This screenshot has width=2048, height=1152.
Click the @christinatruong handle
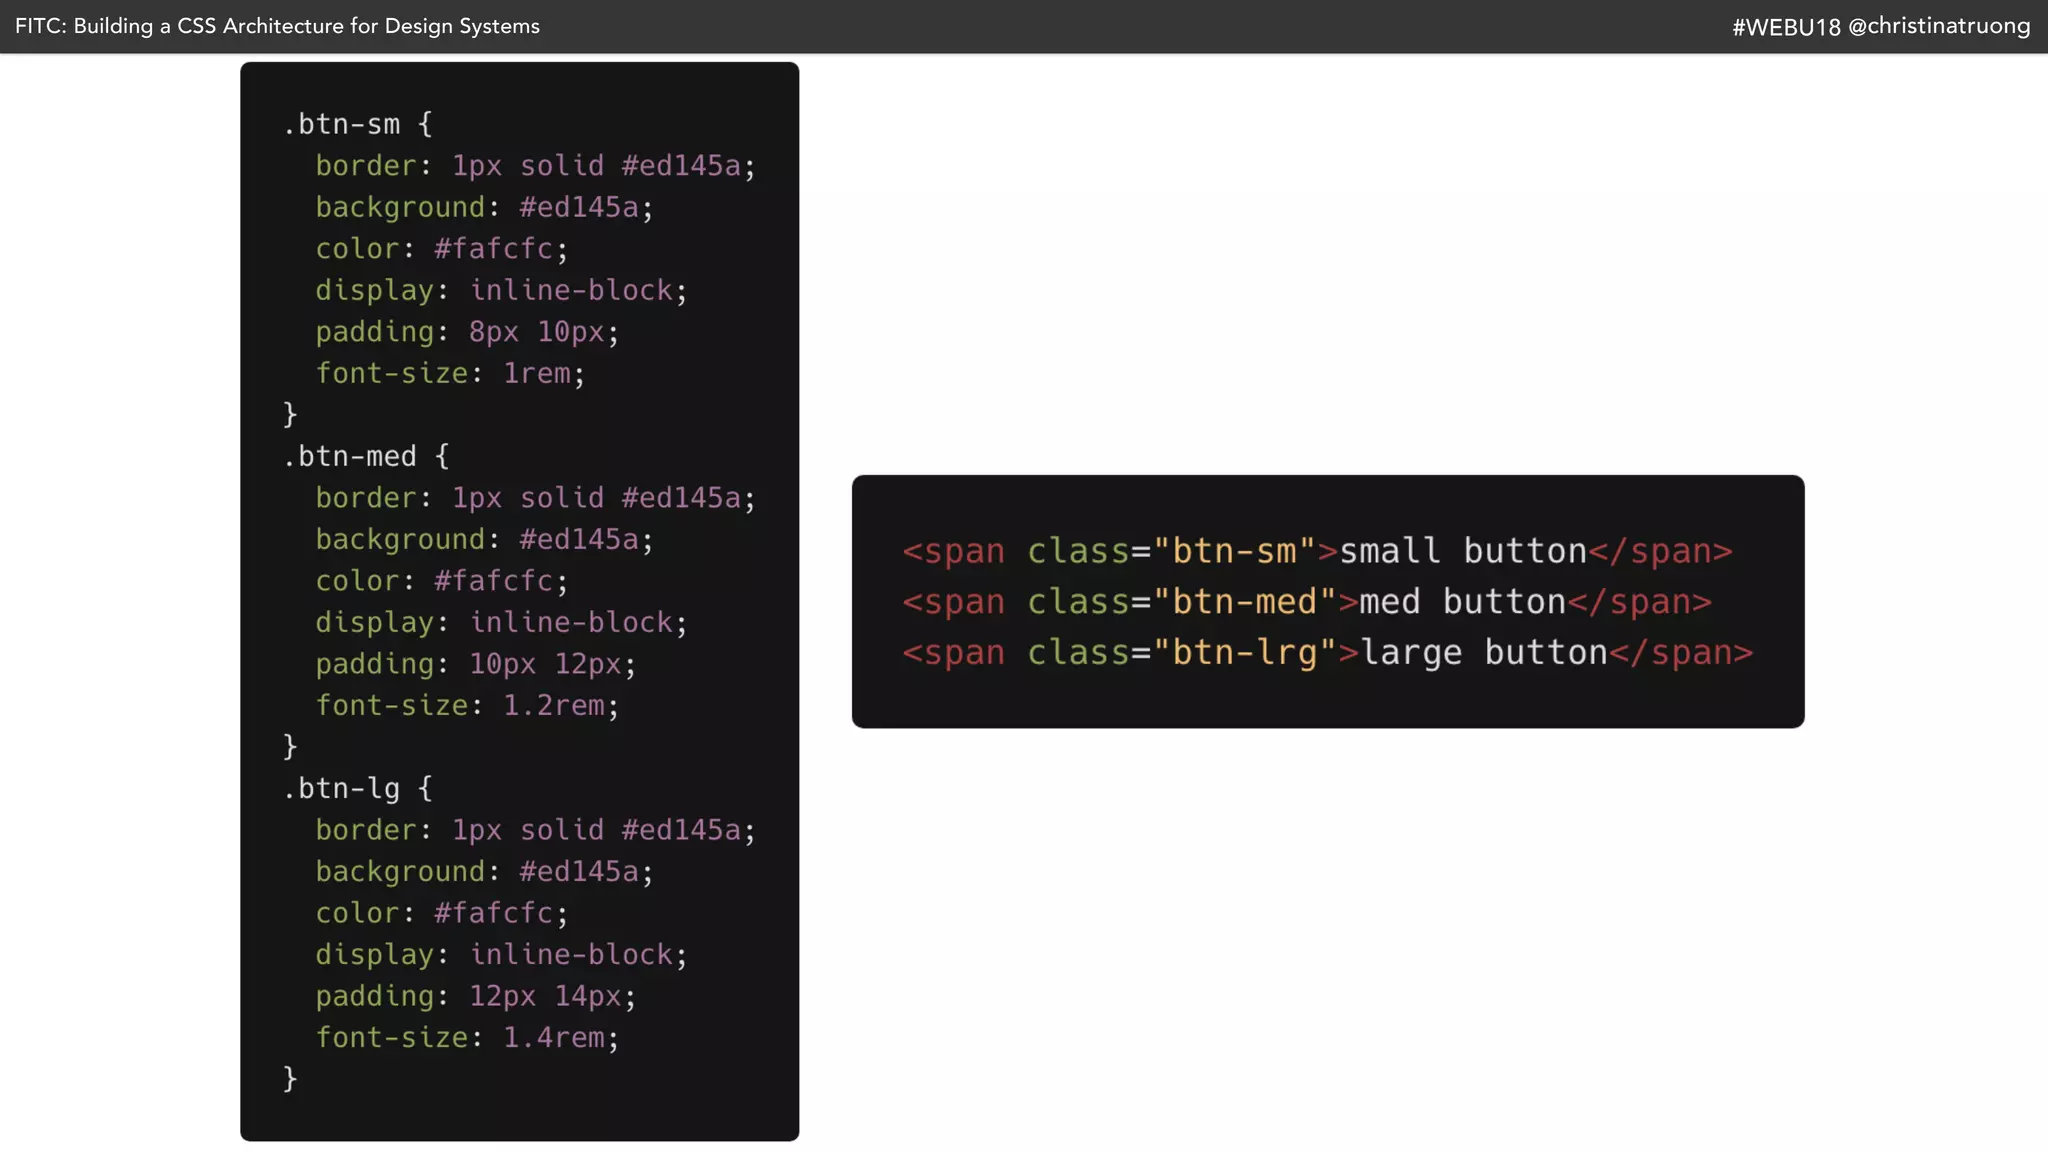[x=1939, y=26]
